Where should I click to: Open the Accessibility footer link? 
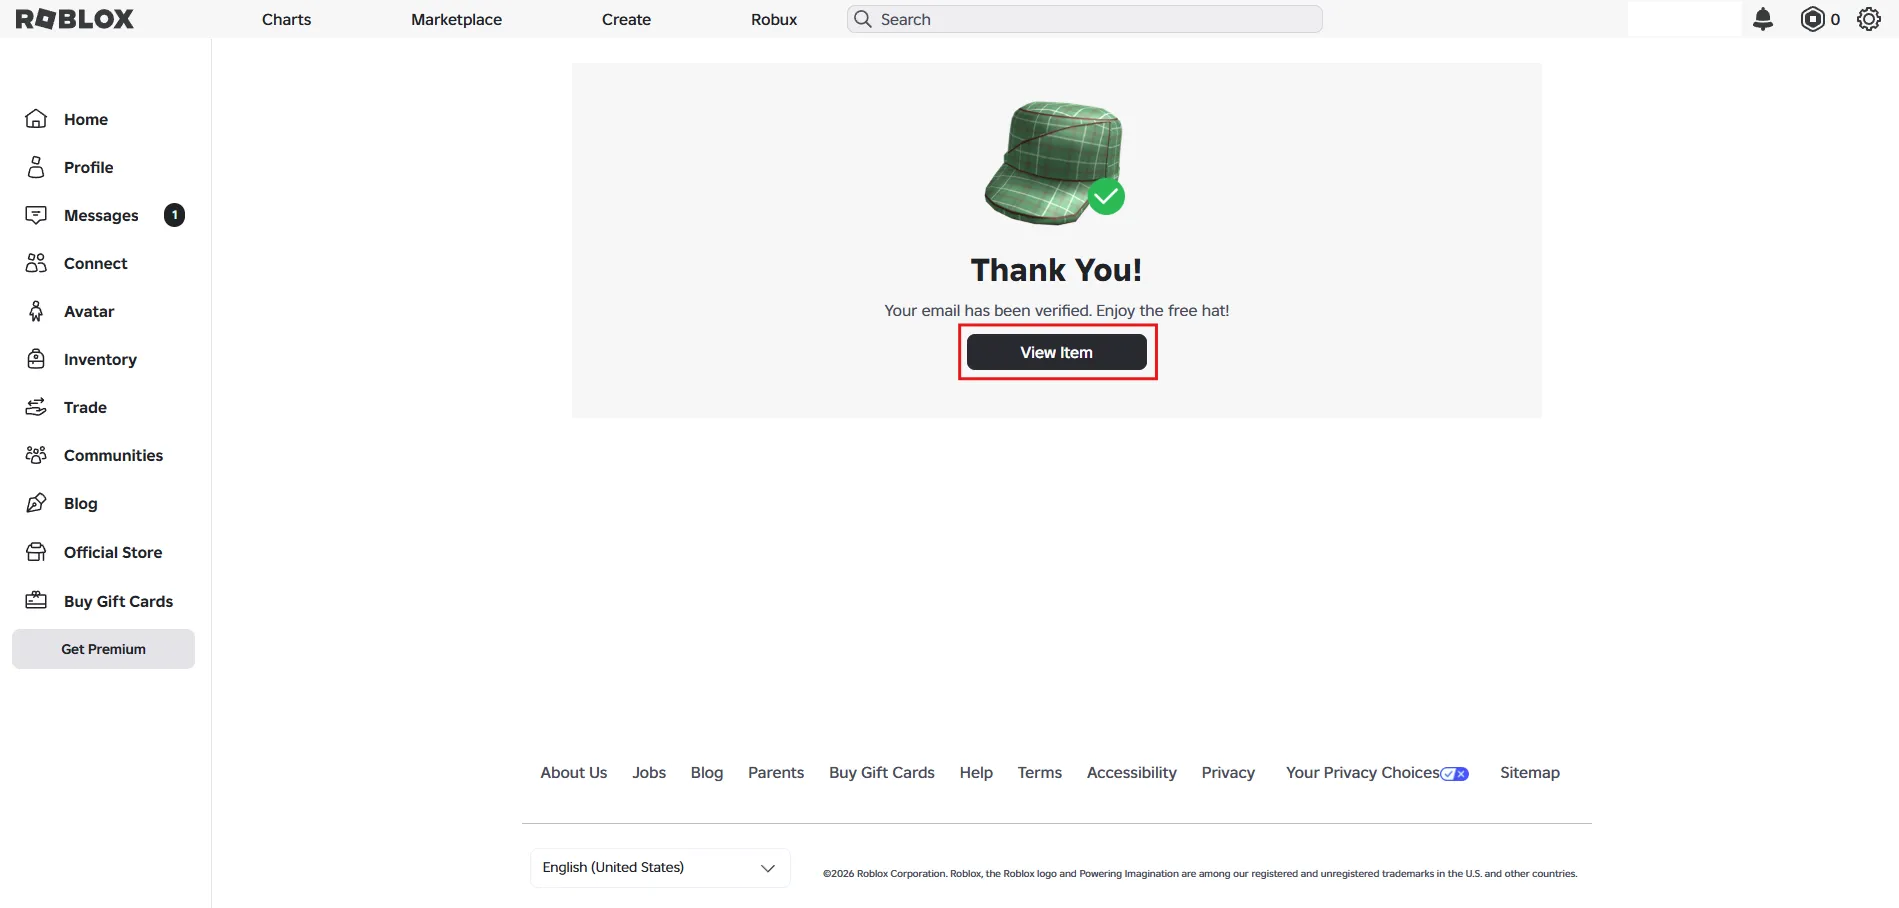coord(1132,773)
